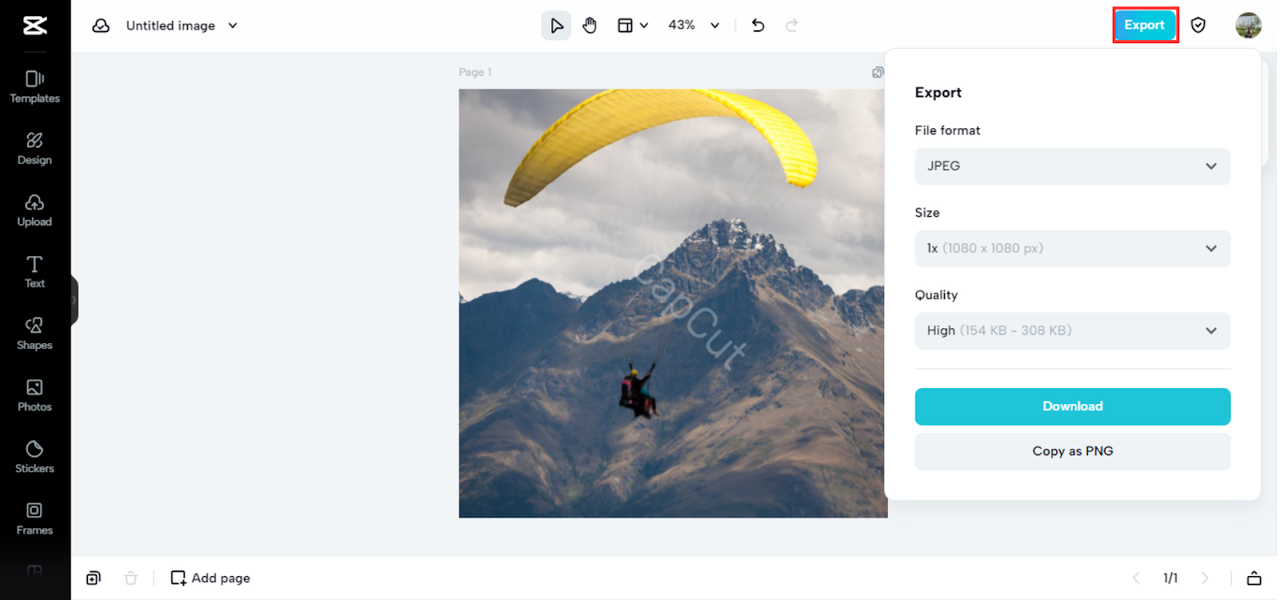
Task: Click the Export button
Action: (1145, 25)
